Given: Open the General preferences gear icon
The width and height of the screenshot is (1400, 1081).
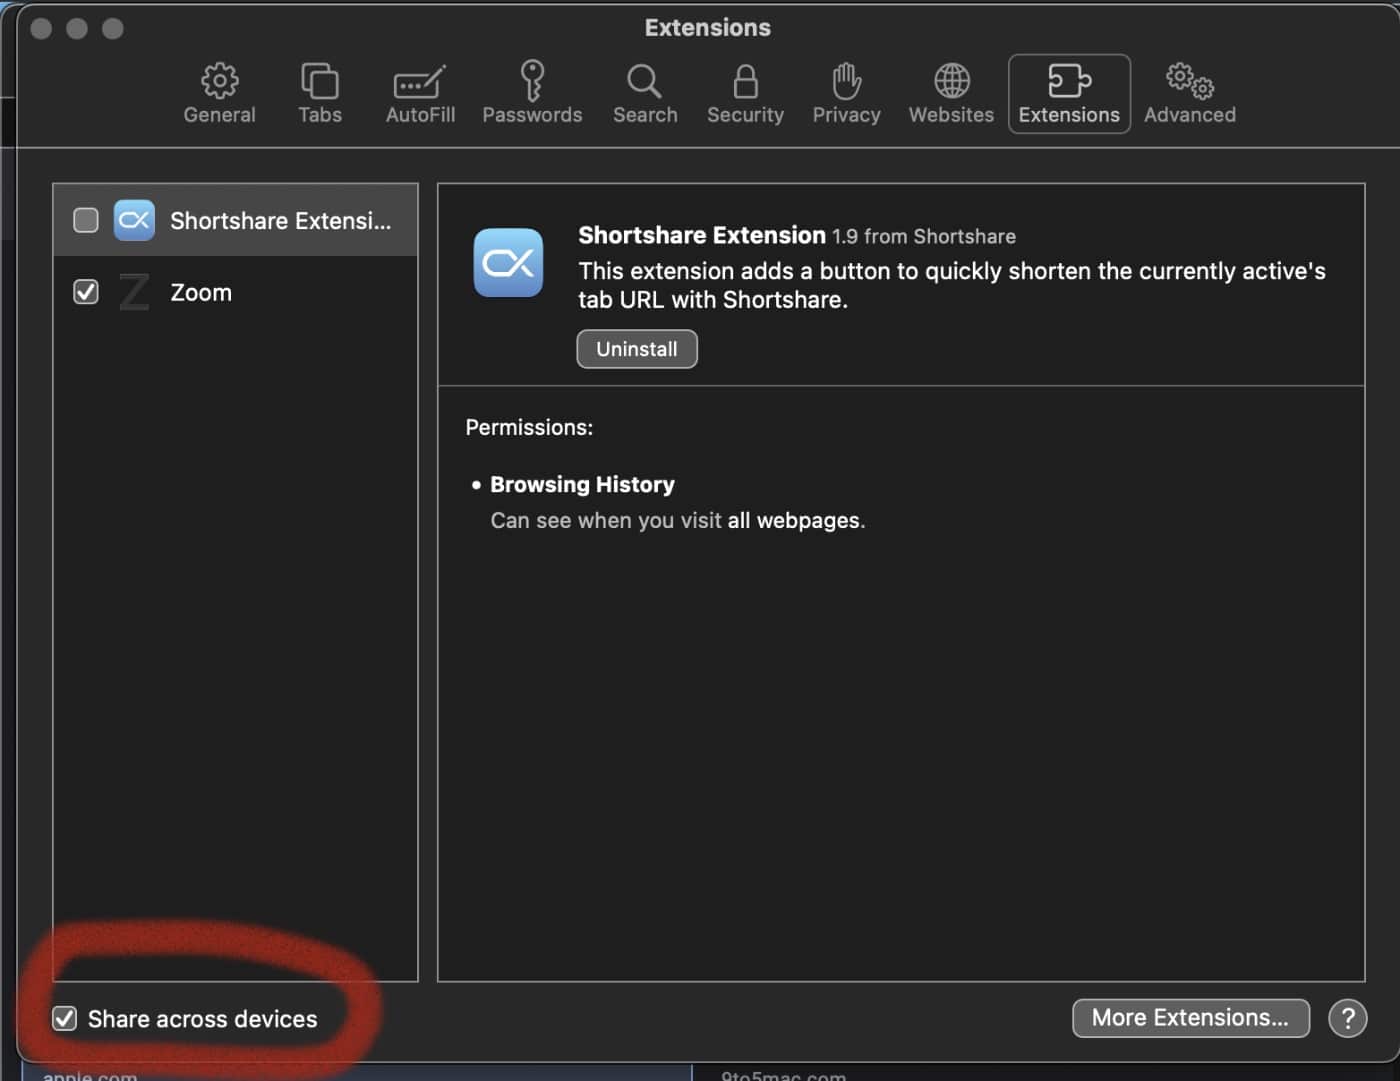Looking at the screenshot, I should pos(219,81).
